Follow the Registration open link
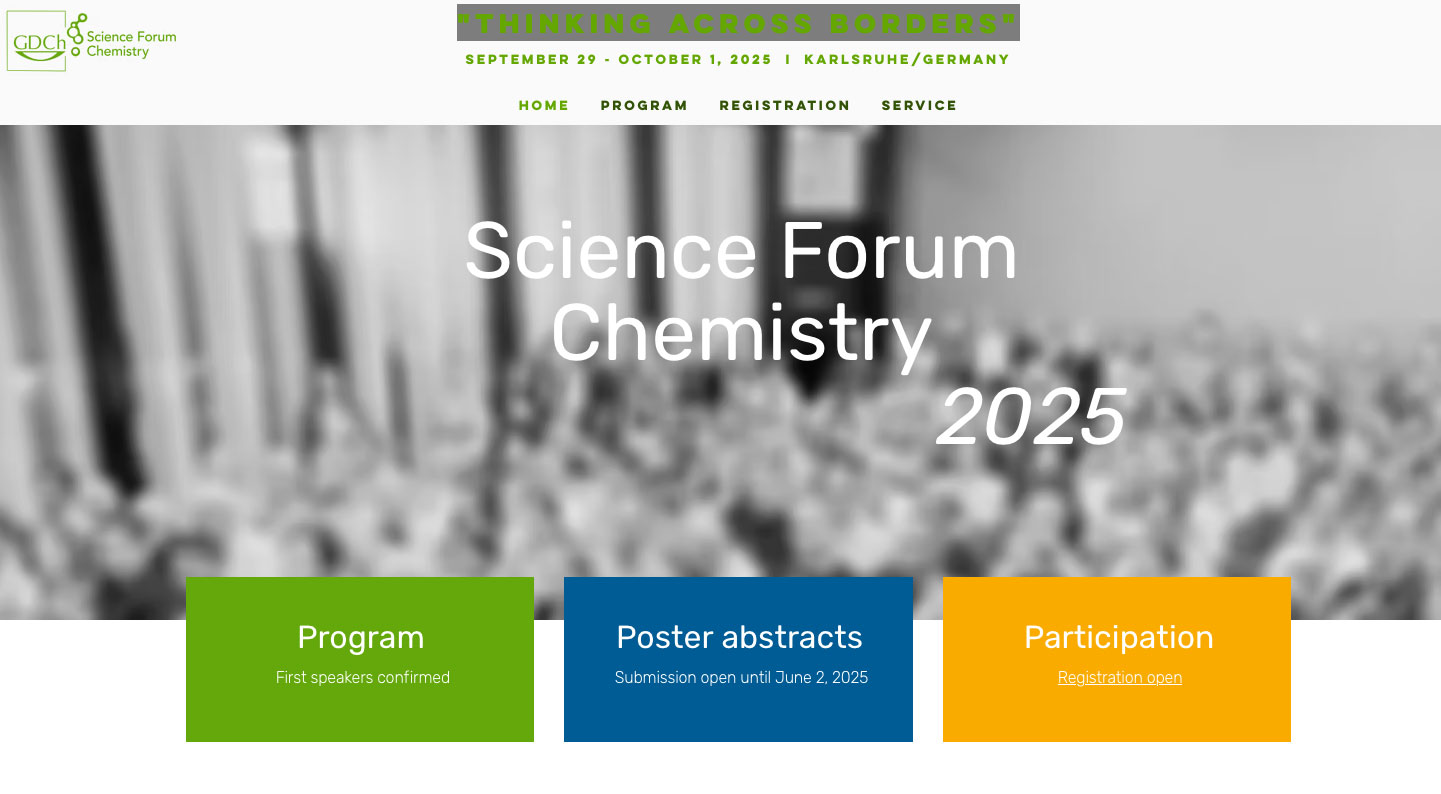Image resolution: width=1441 pixels, height=794 pixels. pyautogui.click(x=1119, y=677)
